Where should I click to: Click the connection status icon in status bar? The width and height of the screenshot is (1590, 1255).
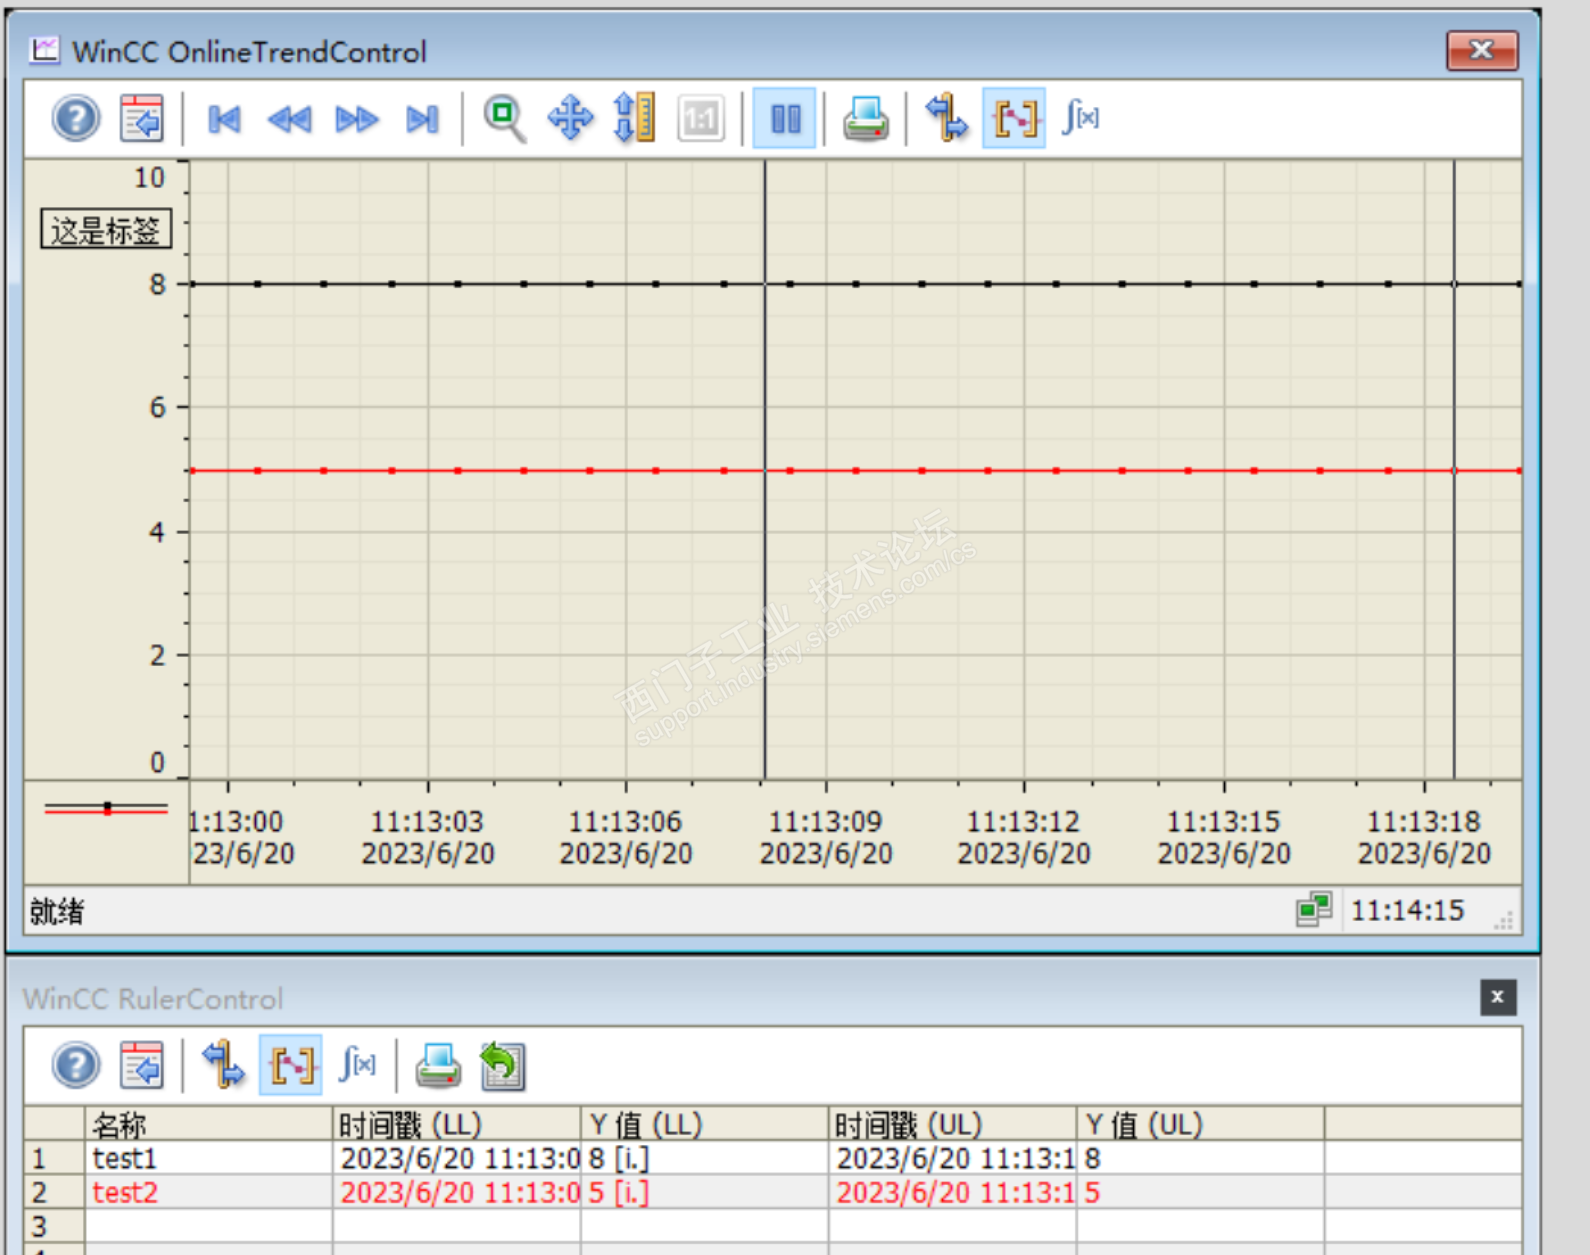pos(1314,910)
